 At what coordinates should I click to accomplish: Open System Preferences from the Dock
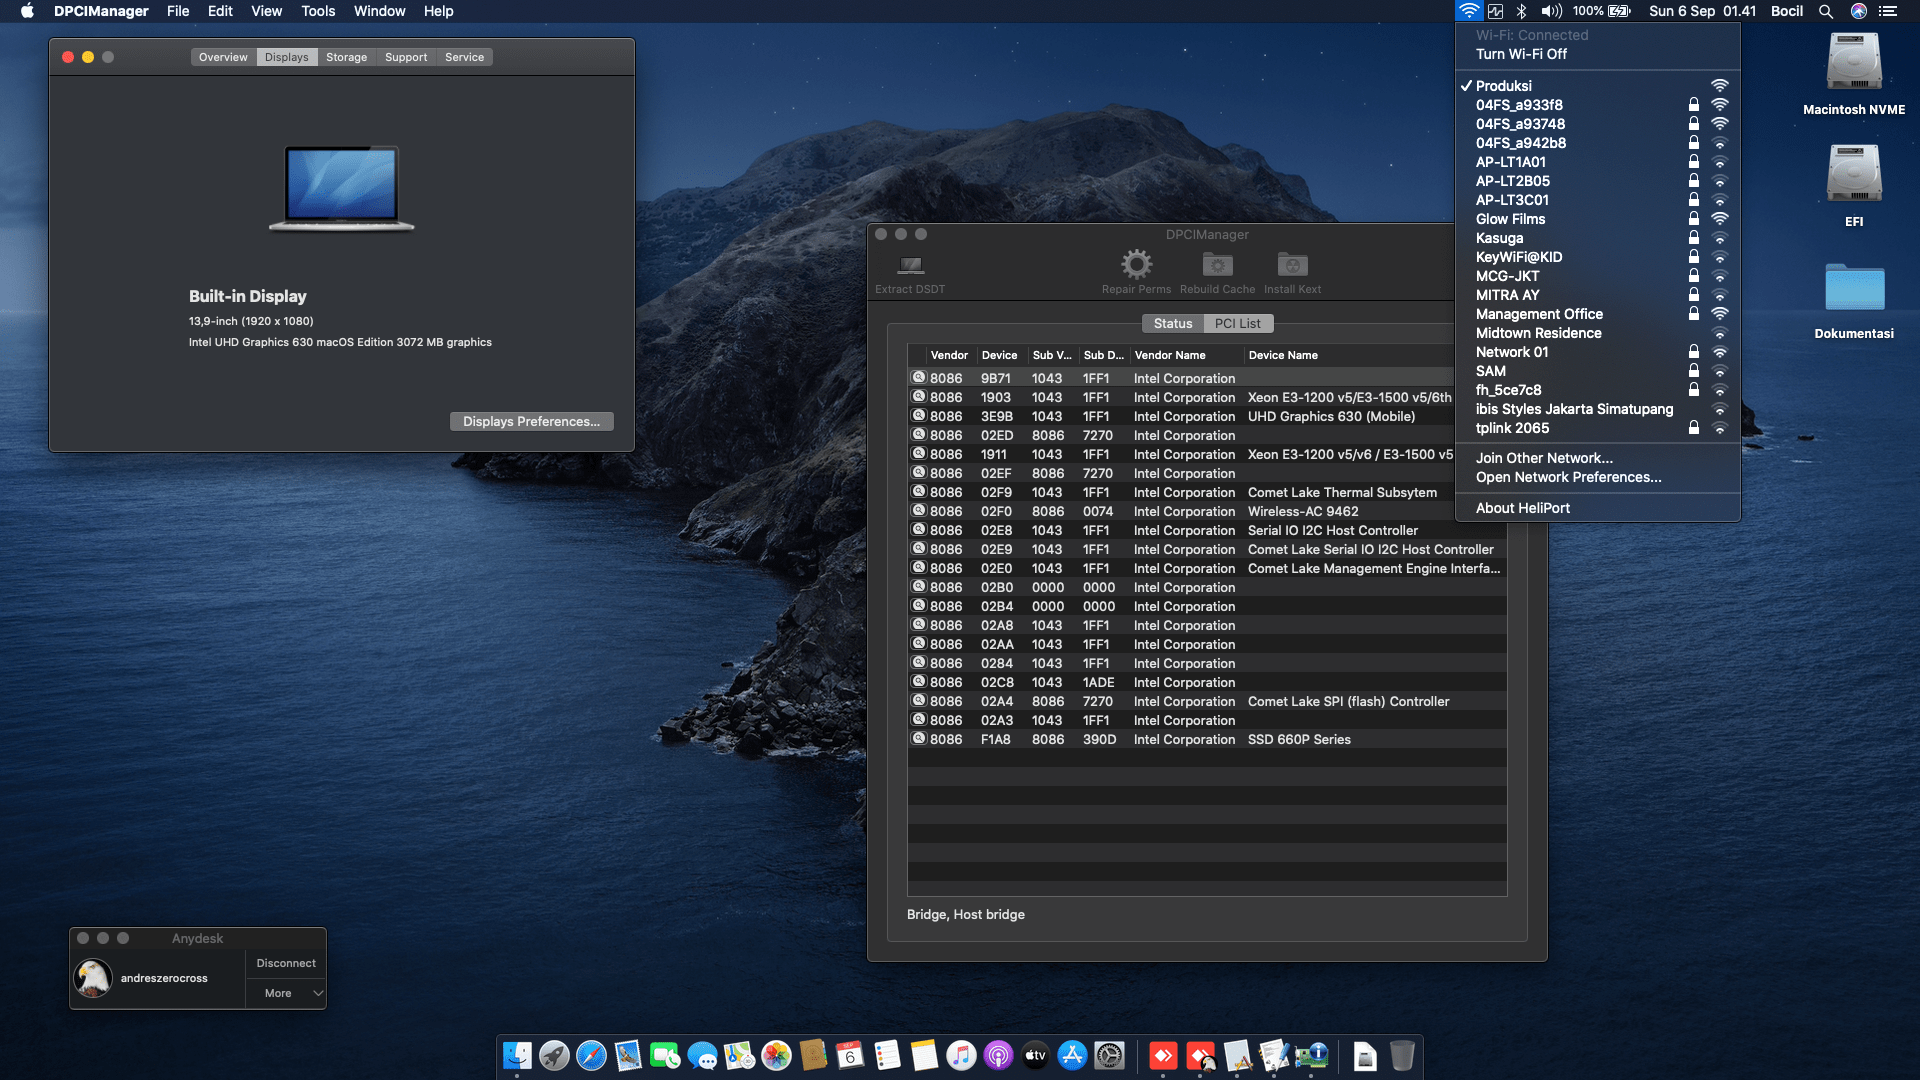1109,1055
